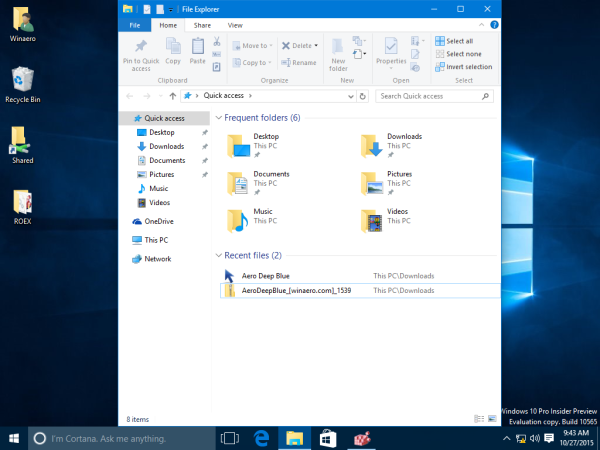Click Select none in the ribbon
The width and height of the screenshot is (600, 450).
click(x=458, y=54)
